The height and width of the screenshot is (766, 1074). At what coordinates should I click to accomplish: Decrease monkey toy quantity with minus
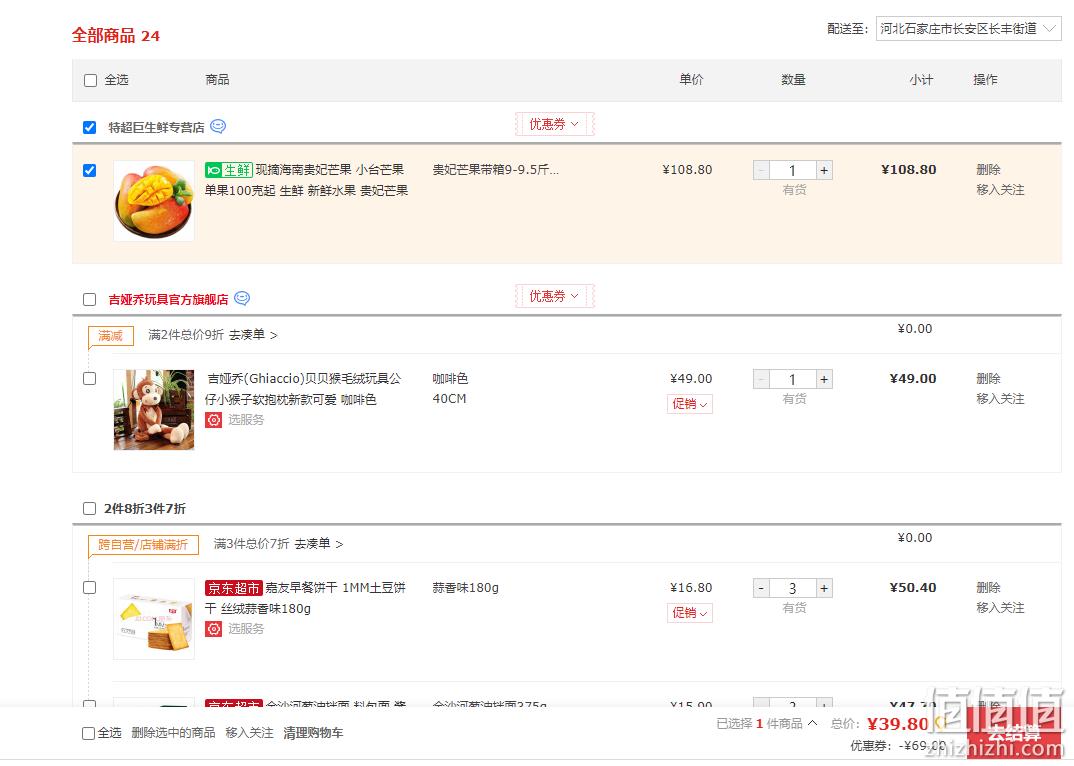pos(761,380)
